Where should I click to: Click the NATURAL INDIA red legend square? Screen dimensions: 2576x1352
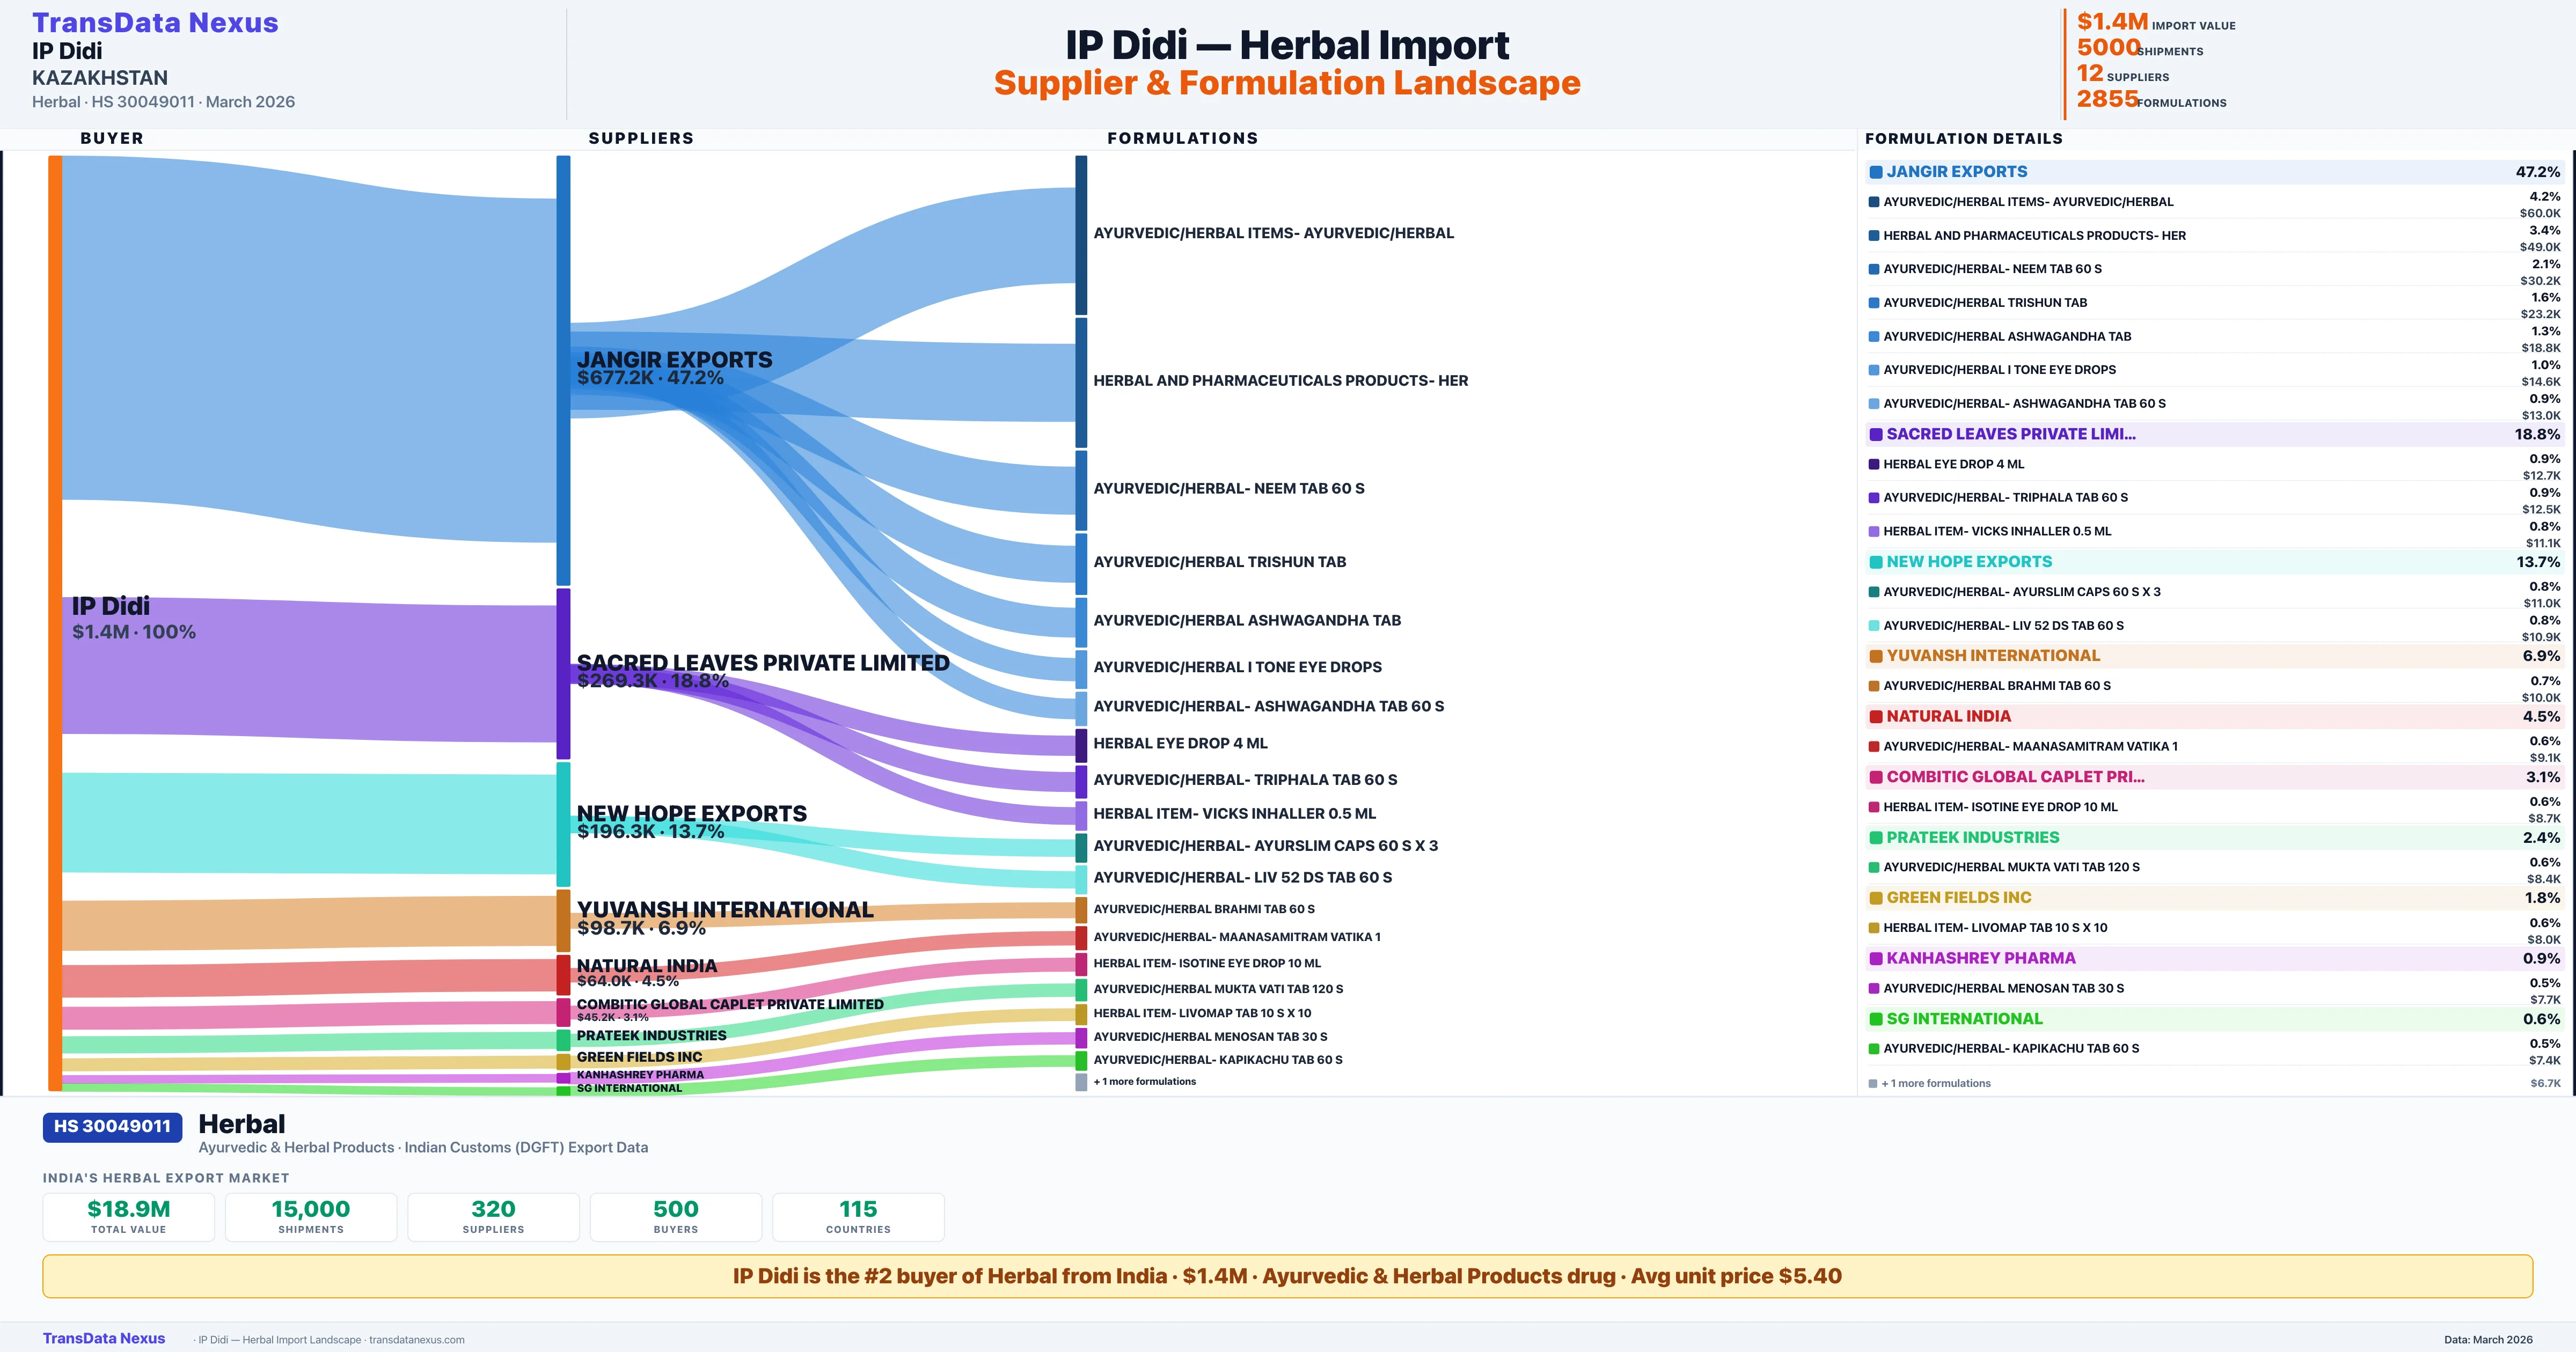pyautogui.click(x=1876, y=716)
